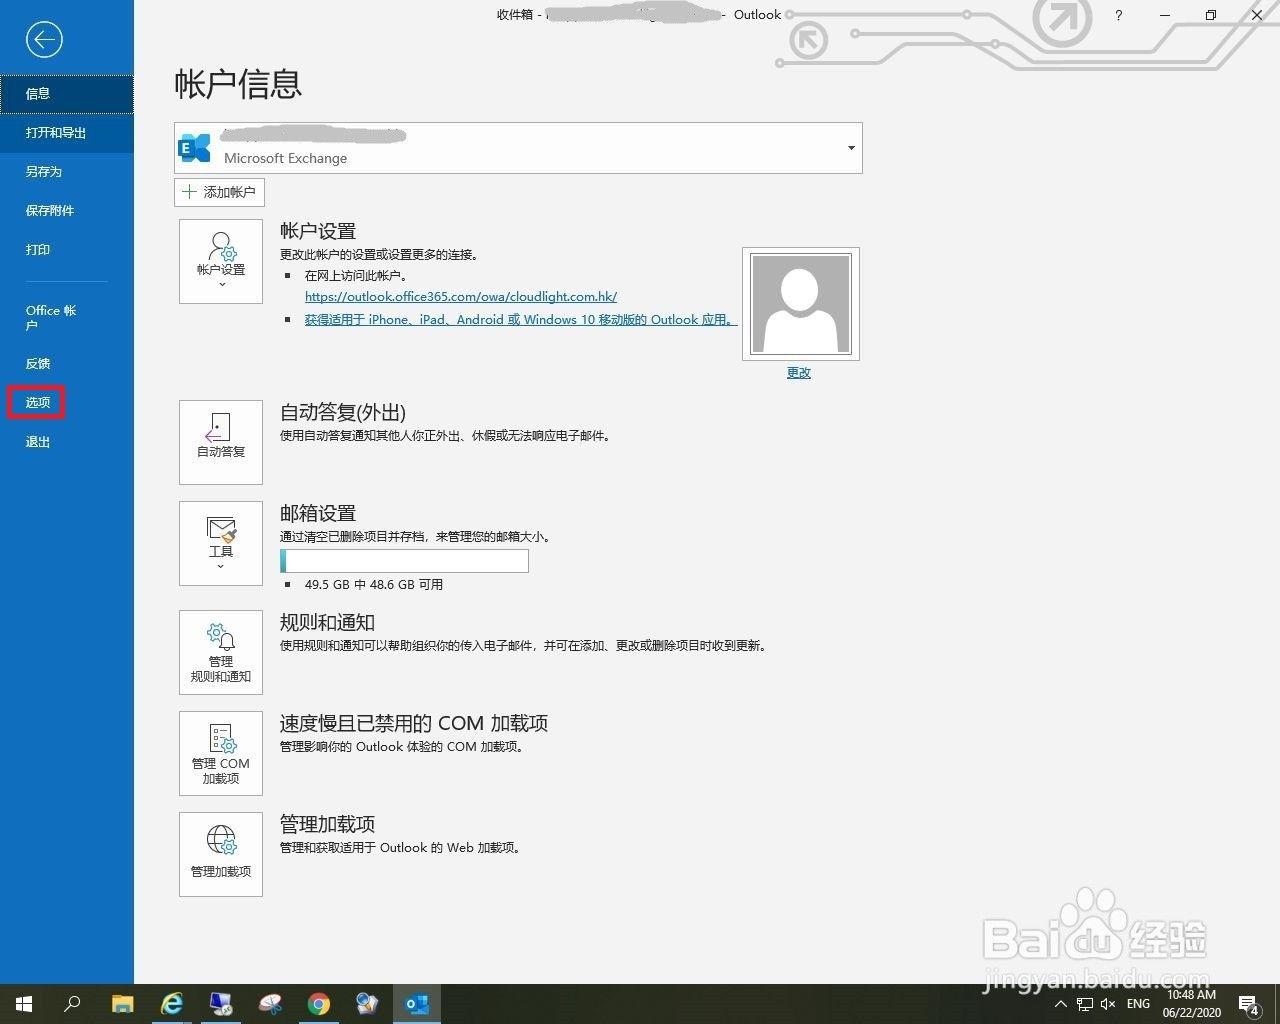Open 管理加载项 web add-ins button
Image resolution: width=1280 pixels, height=1024 pixels.
221,854
